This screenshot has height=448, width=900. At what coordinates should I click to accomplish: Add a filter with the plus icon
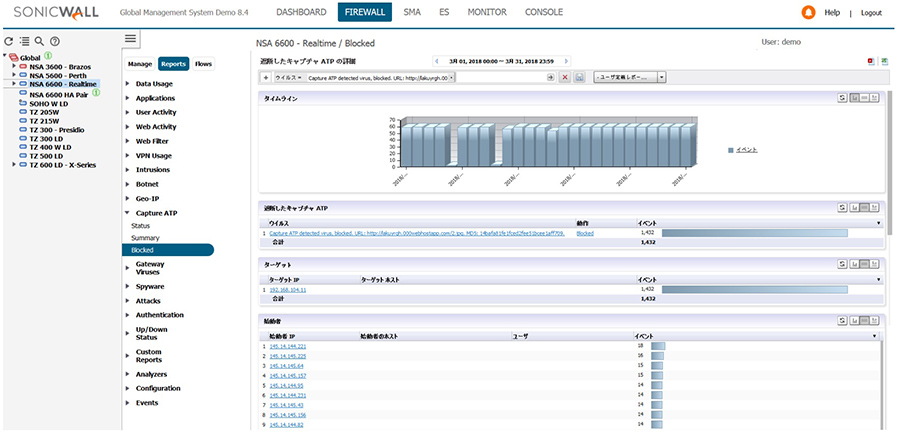pyautogui.click(x=266, y=77)
